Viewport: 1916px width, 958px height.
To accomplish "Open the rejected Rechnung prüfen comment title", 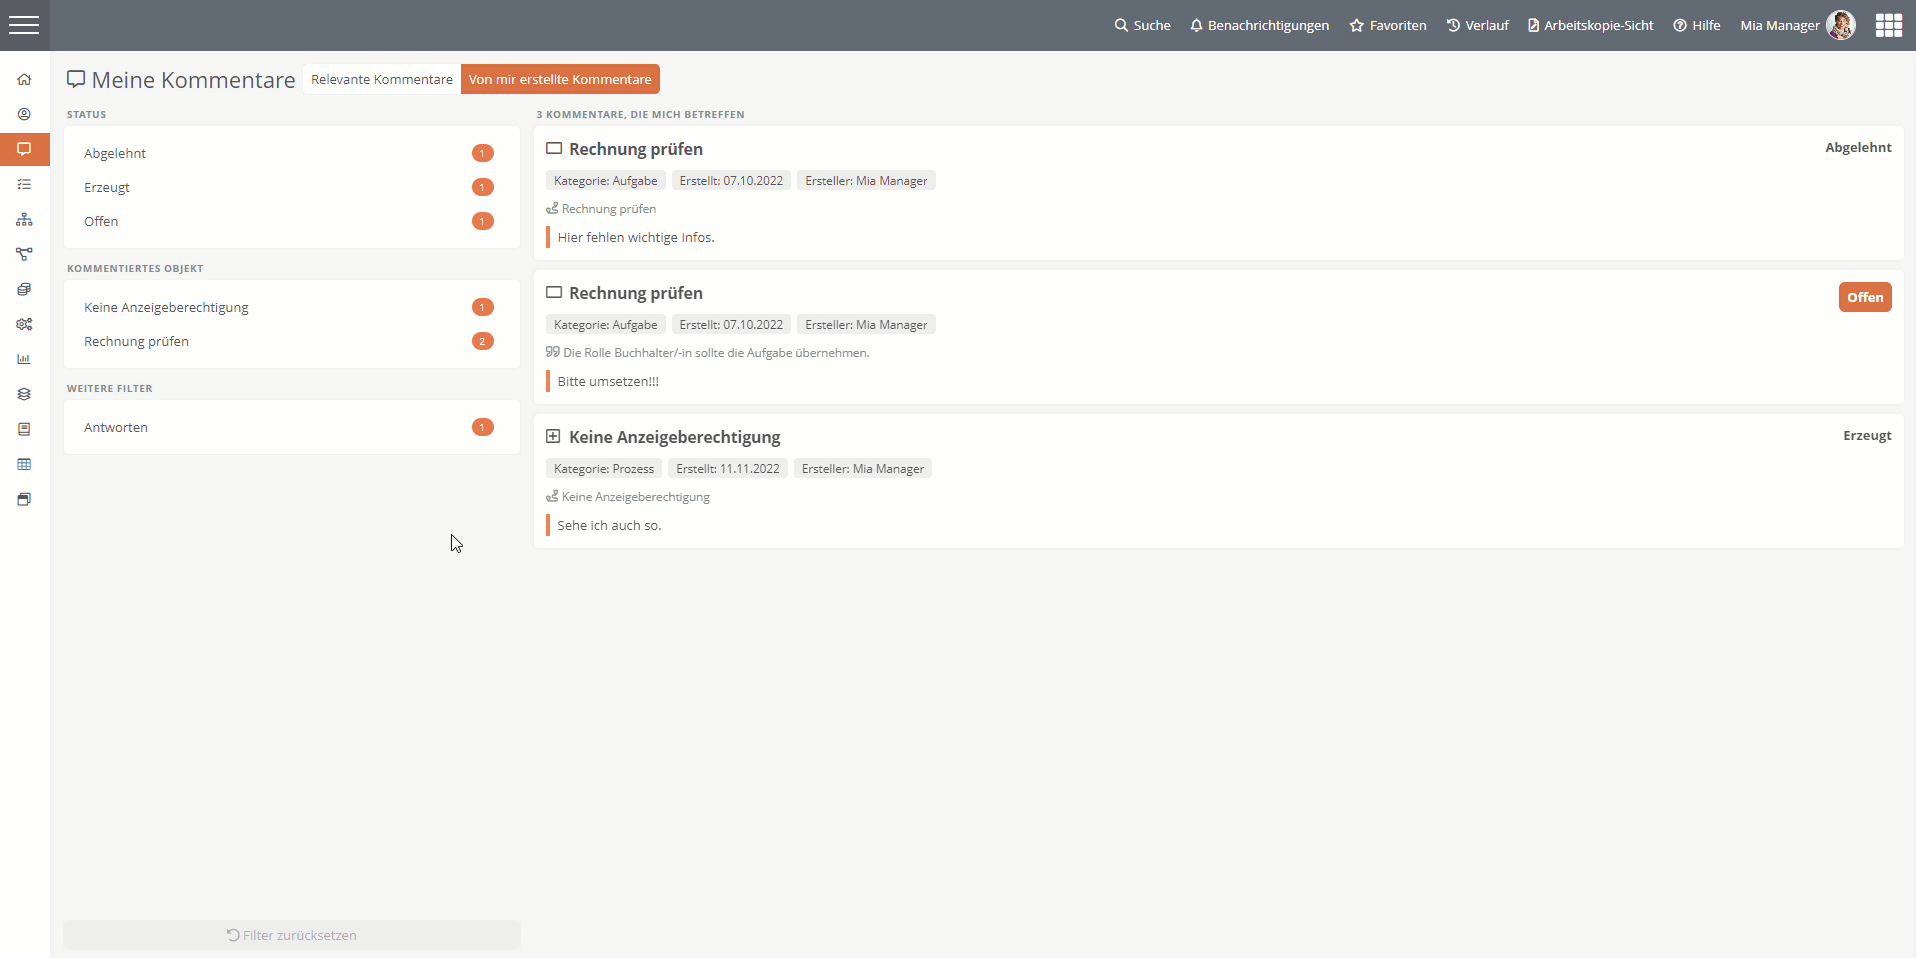I will (x=636, y=149).
